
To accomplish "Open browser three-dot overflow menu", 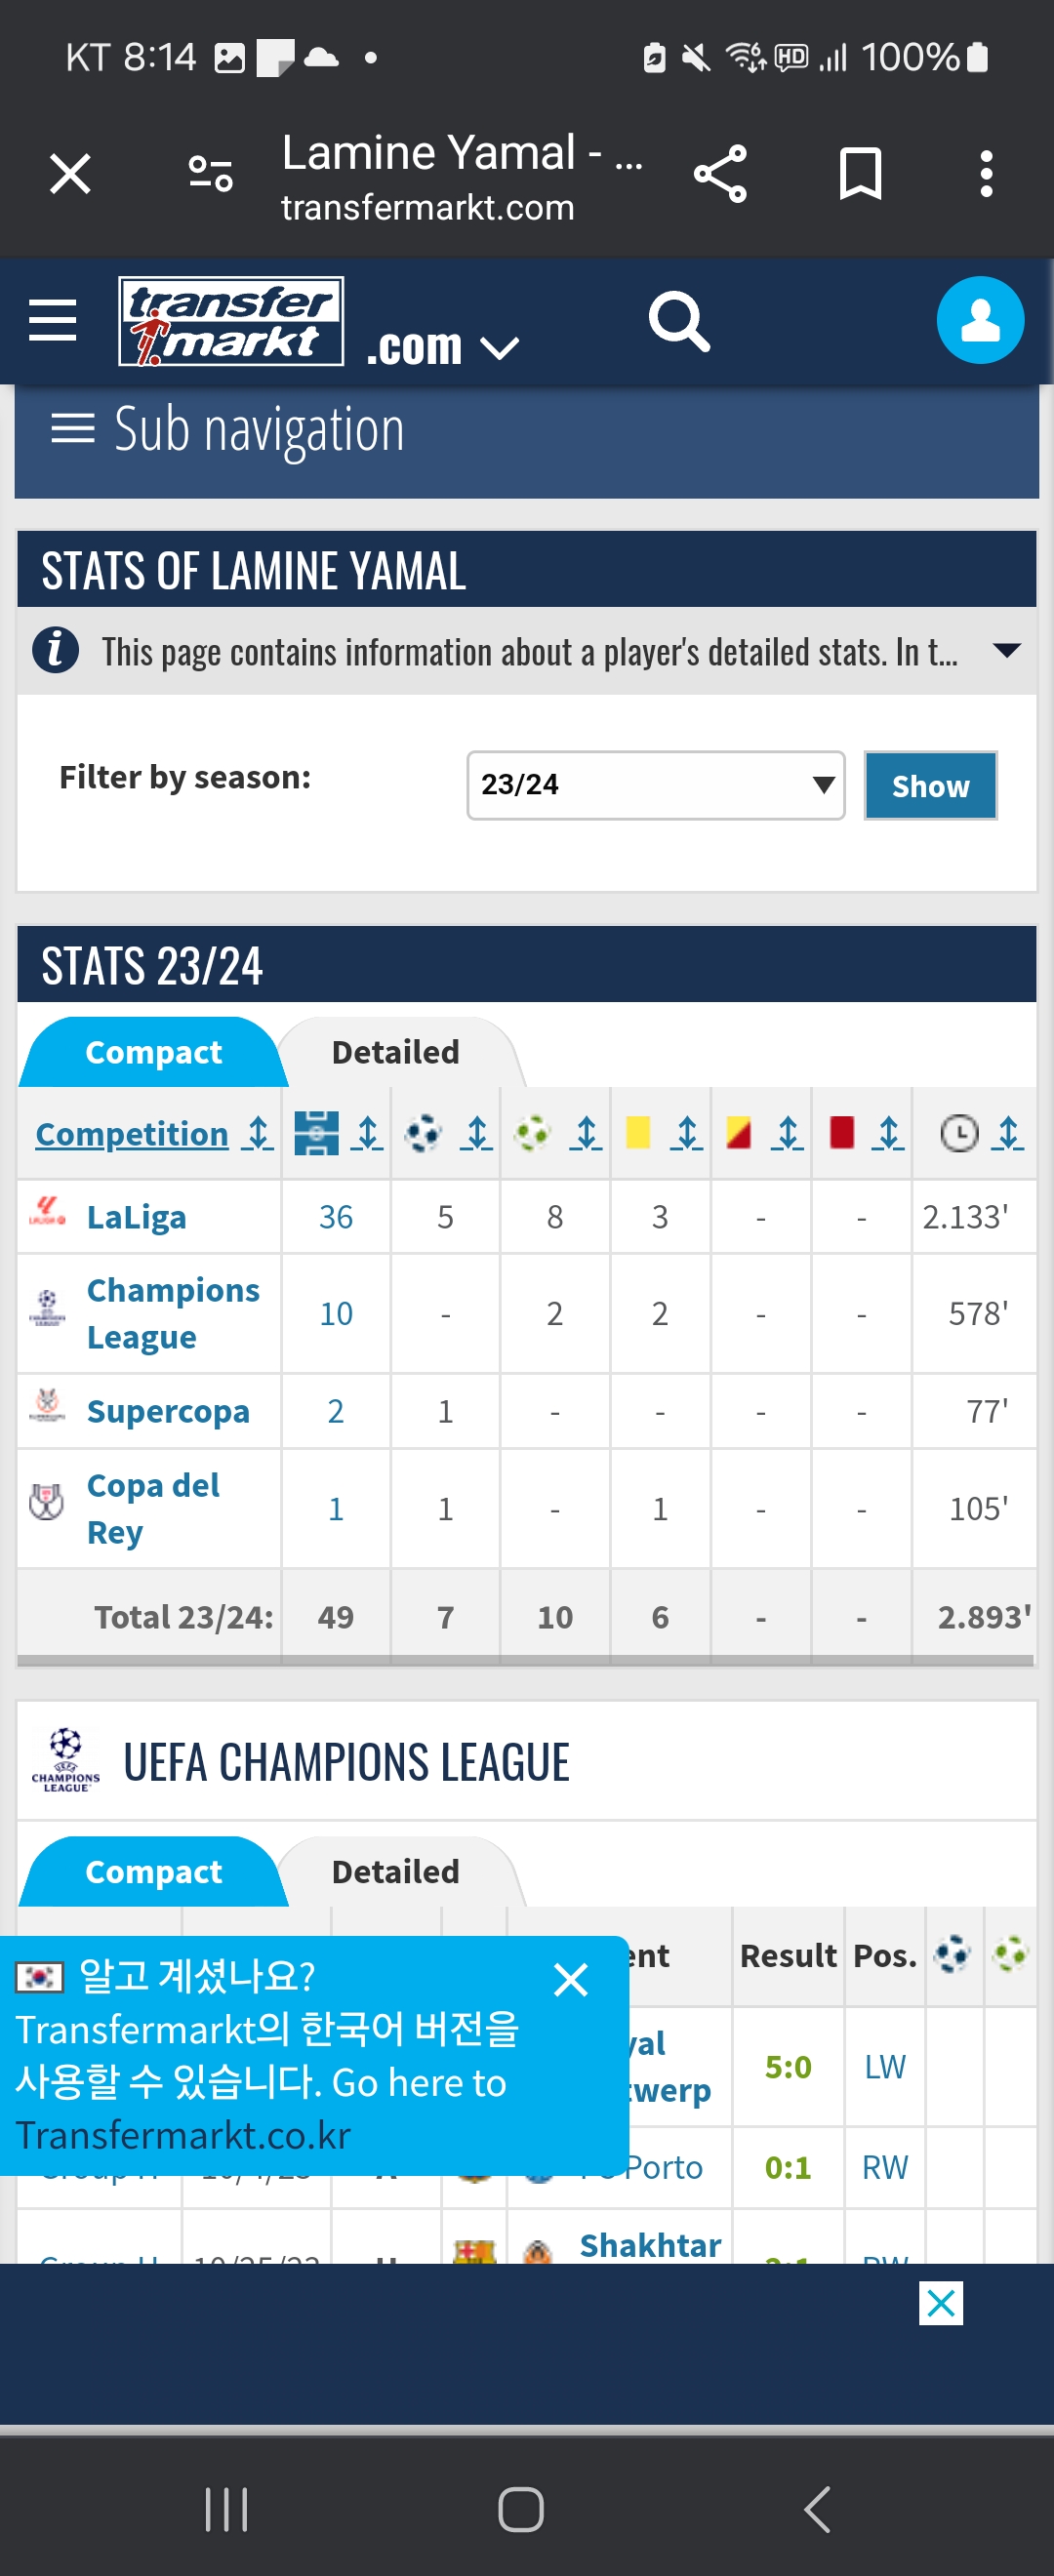I will coord(986,174).
